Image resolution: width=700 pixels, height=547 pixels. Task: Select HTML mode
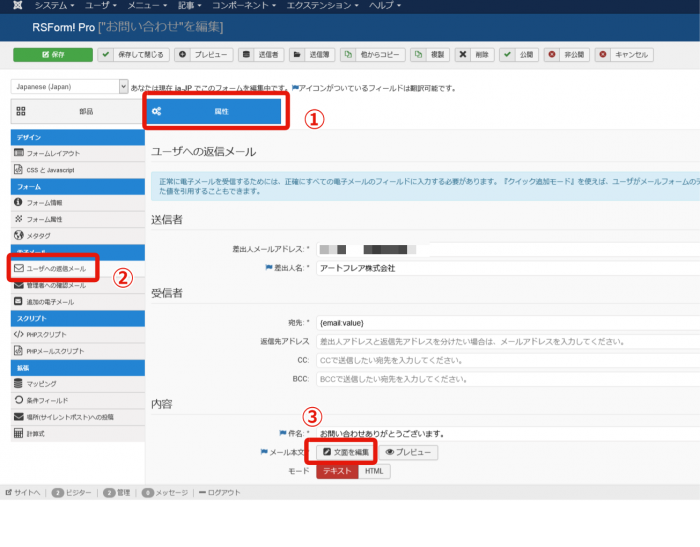pos(374,471)
